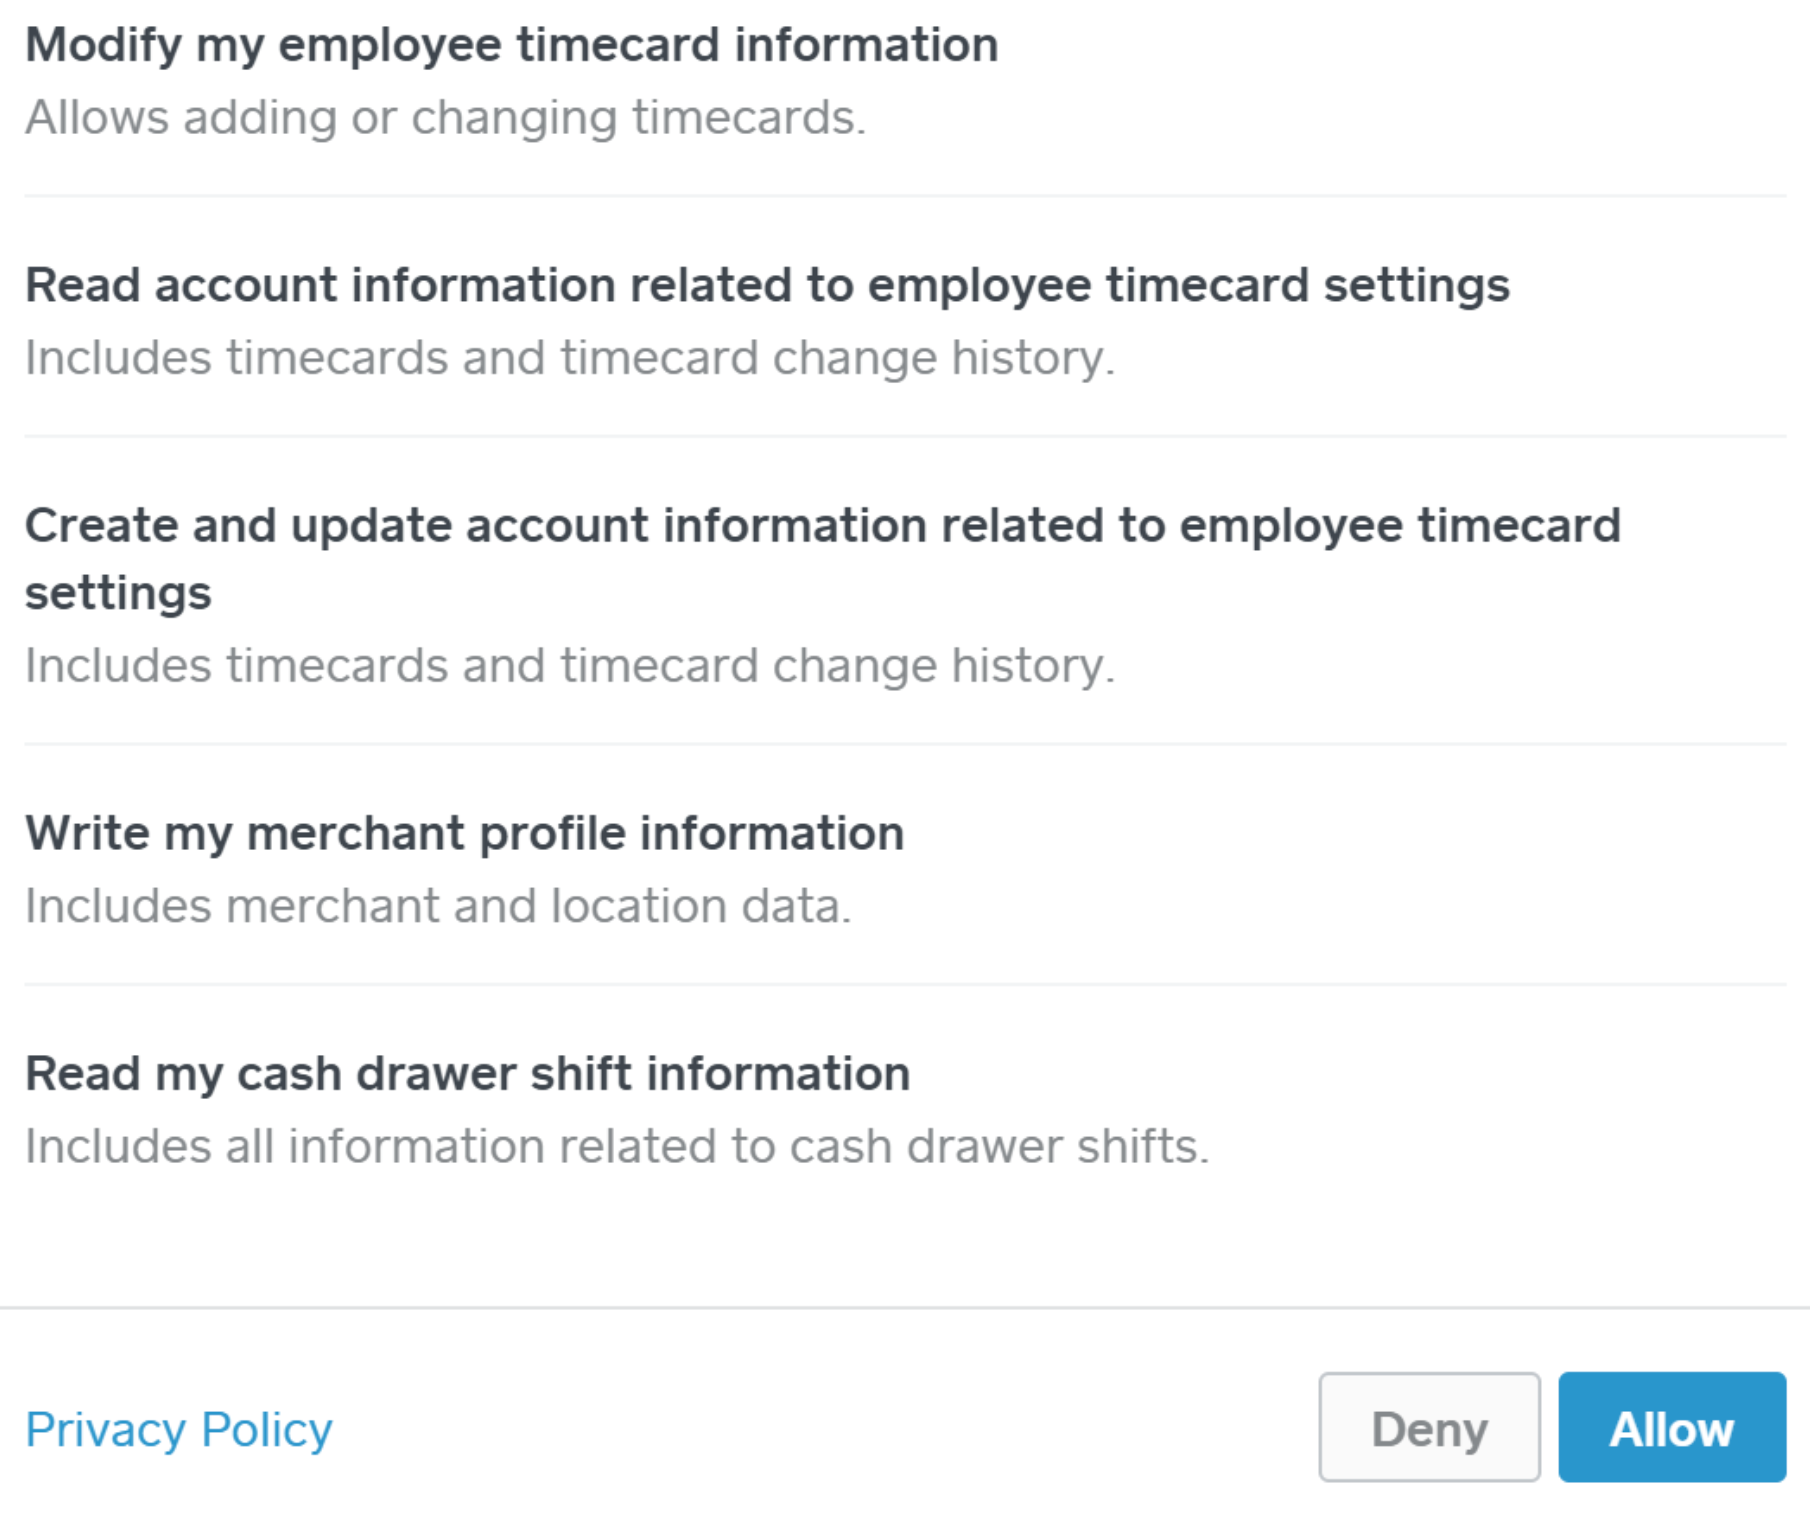Screen dimensions: 1810x1528
Task: Click empty footer area between Privacy Policy and Deny
Action: [x=820, y=1428]
